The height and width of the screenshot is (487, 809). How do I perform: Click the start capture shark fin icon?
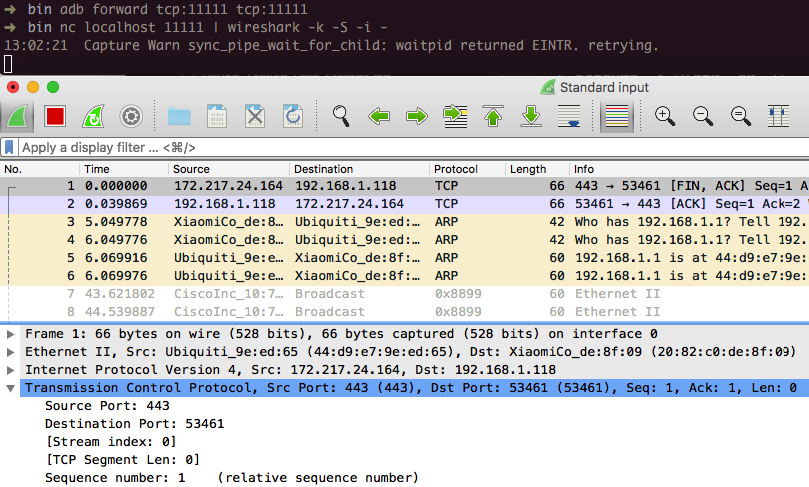[18, 116]
